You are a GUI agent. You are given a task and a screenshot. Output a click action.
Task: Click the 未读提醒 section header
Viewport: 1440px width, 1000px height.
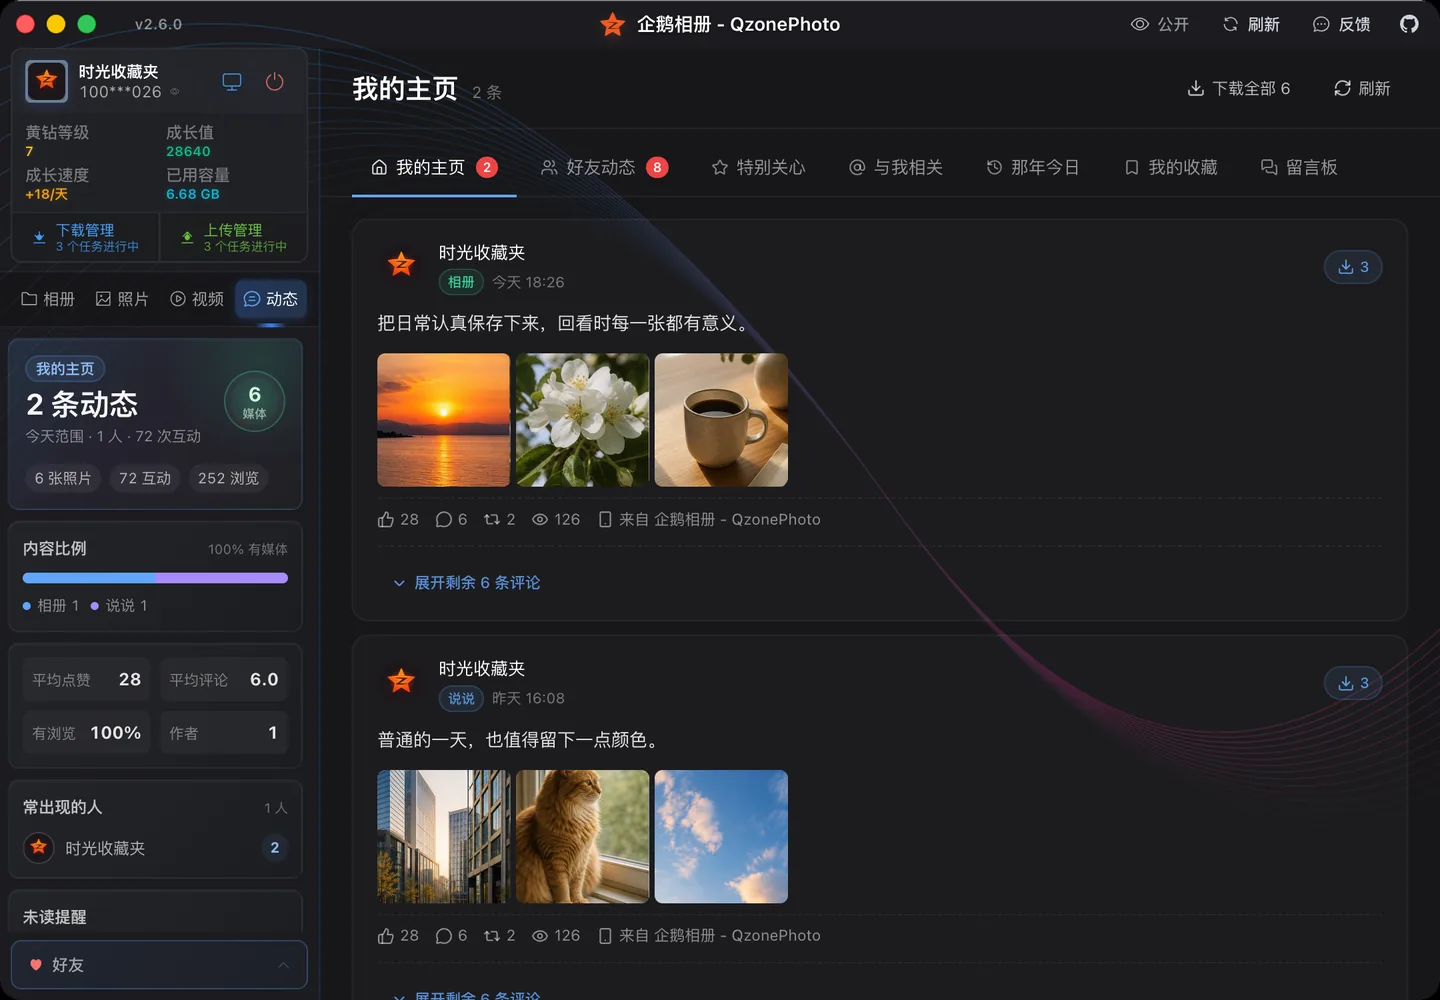click(x=55, y=917)
